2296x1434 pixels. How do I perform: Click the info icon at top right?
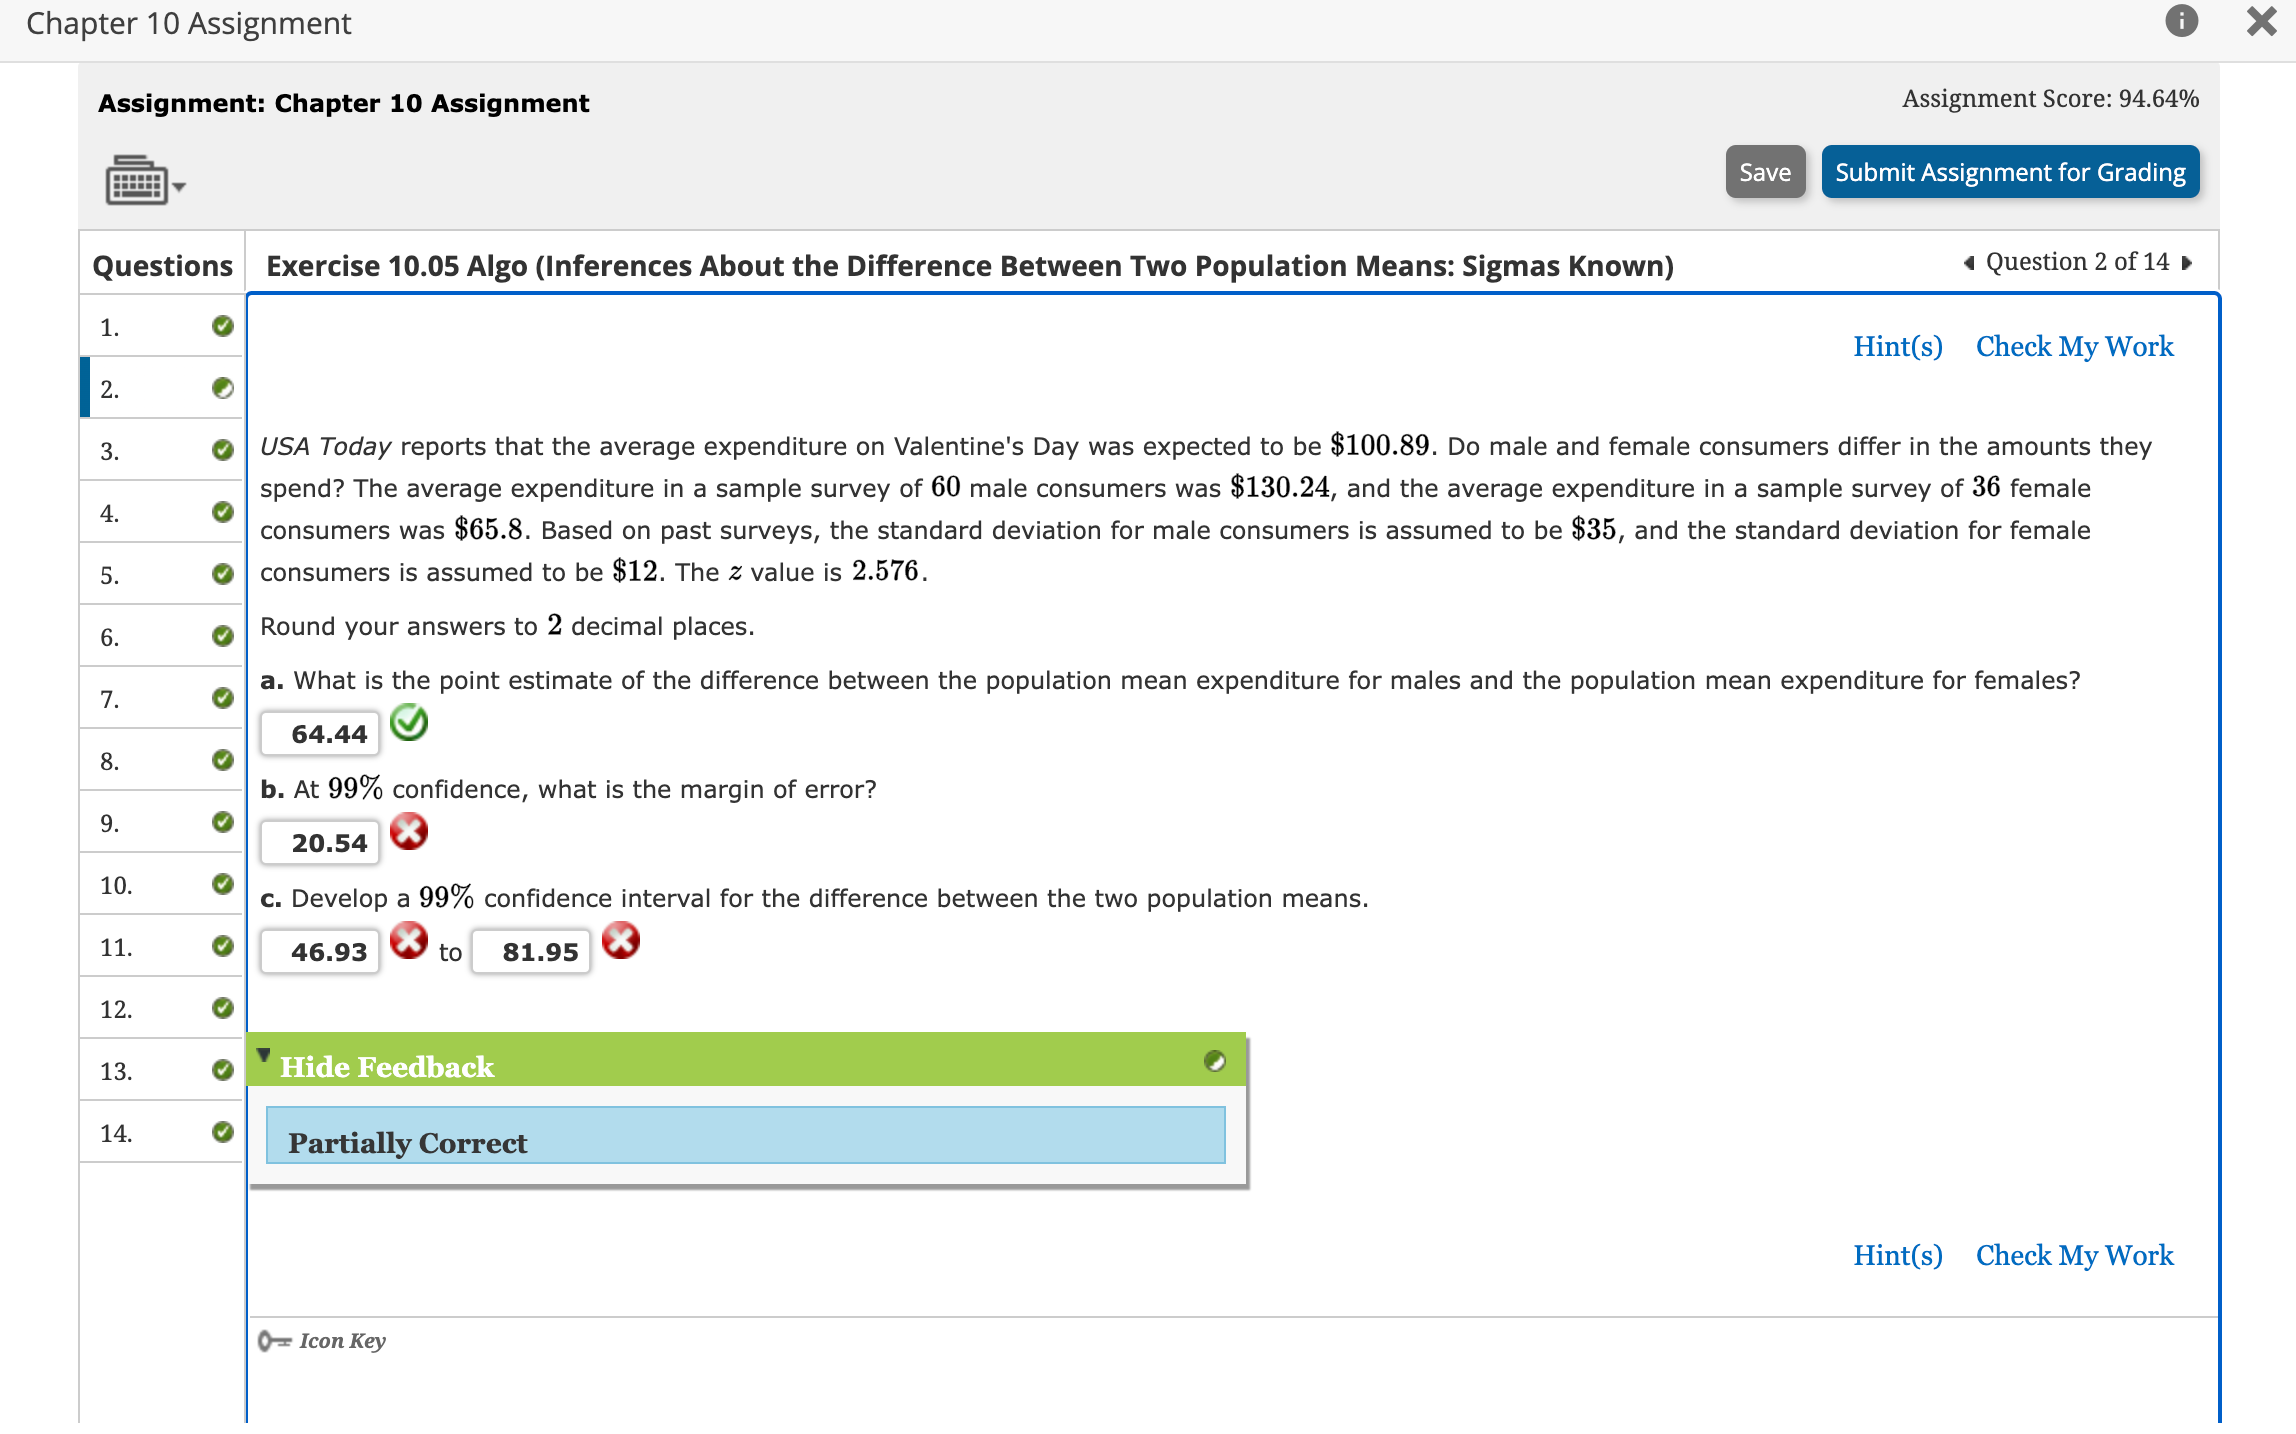coord(2181,21)
